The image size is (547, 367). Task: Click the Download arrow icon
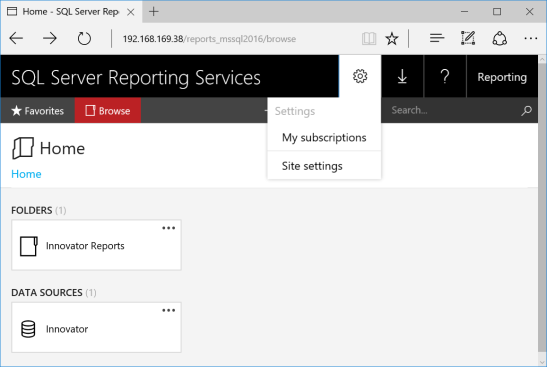click(x=402, y=76)
